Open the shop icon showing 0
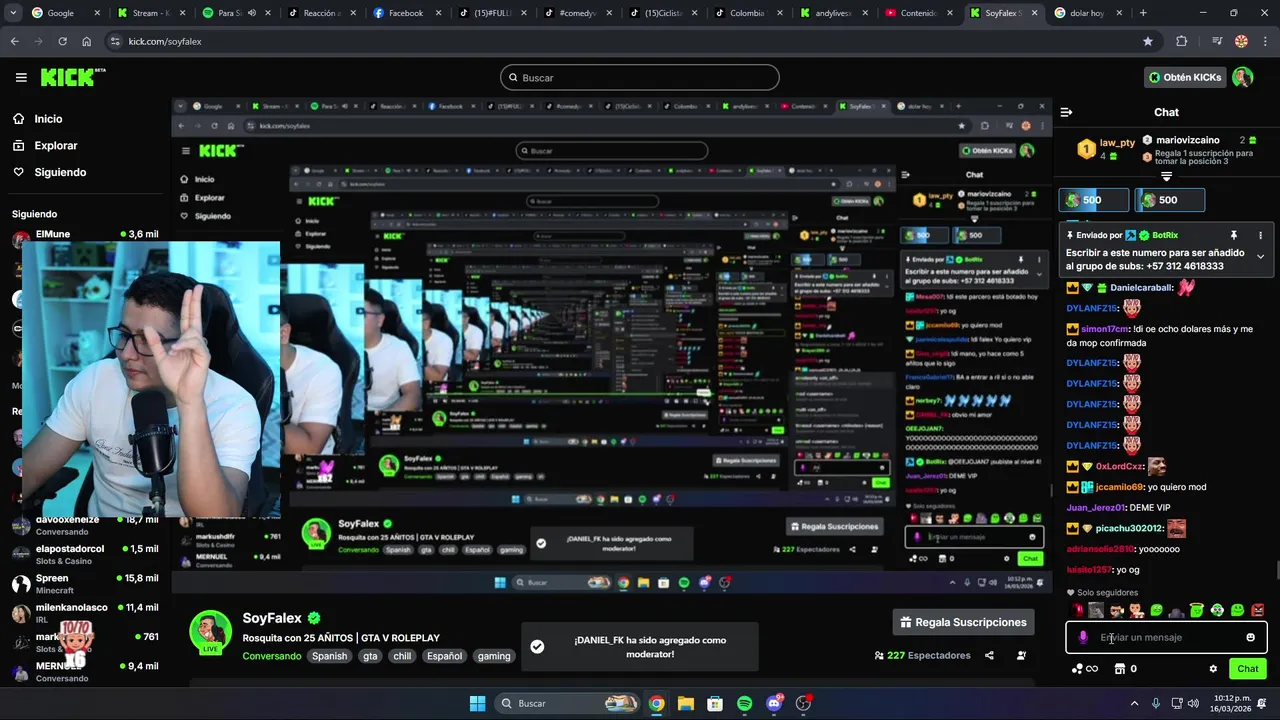The image size is (1280, 720). pyautogui.click(x=1125, y=669)
